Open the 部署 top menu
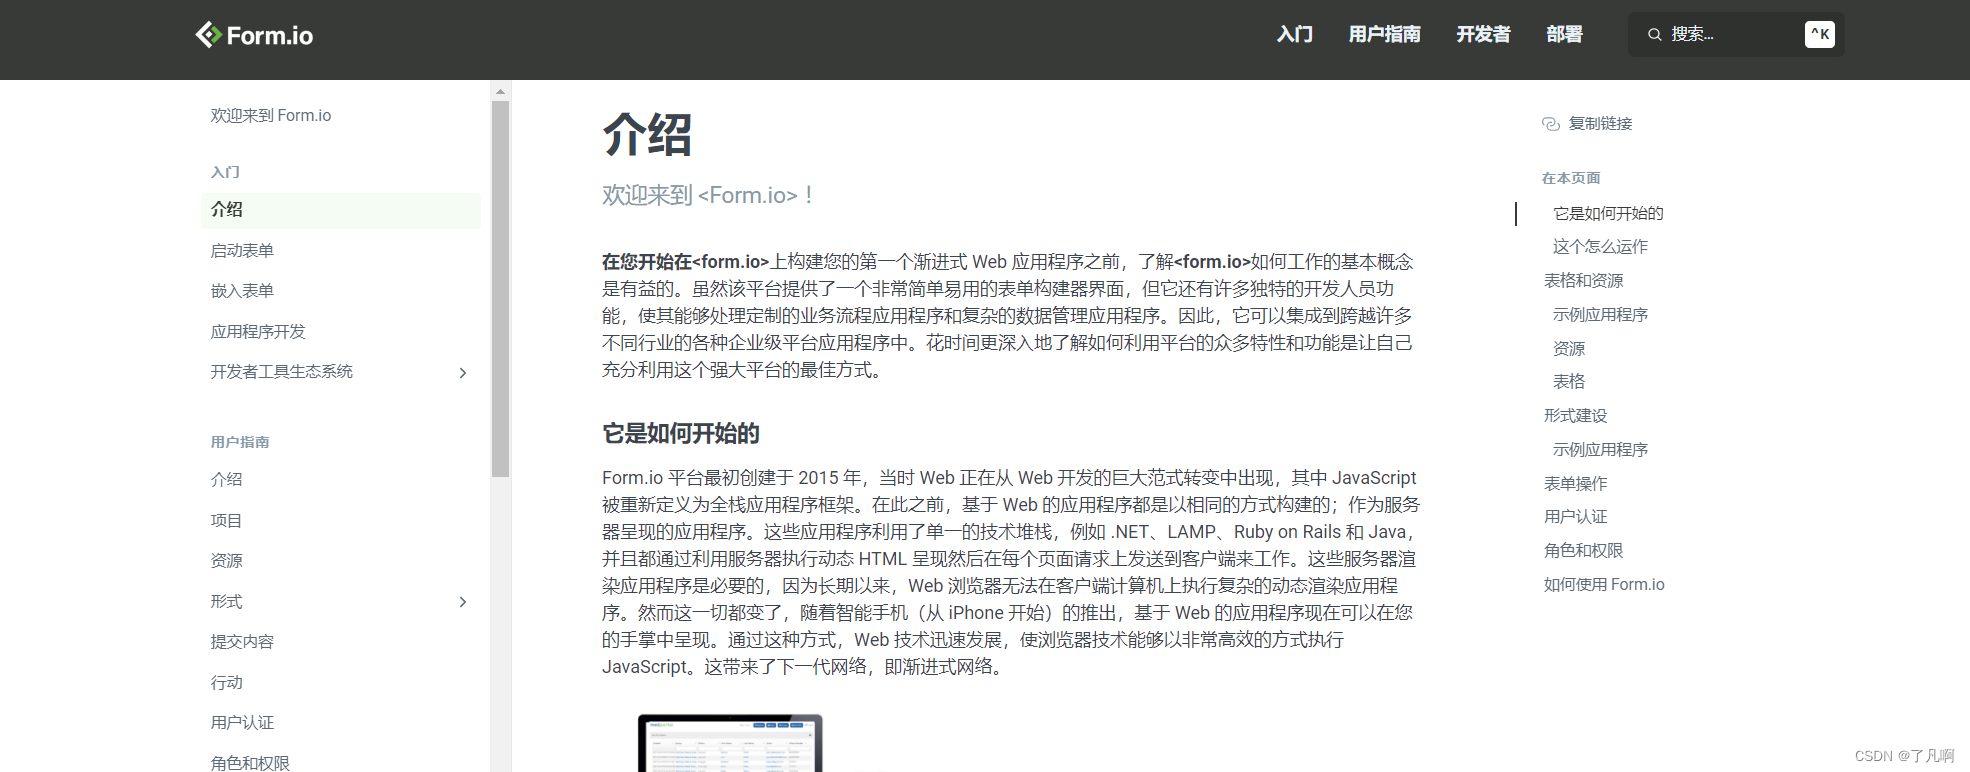The image size is (1970, 772). (x=1564, y=35)
